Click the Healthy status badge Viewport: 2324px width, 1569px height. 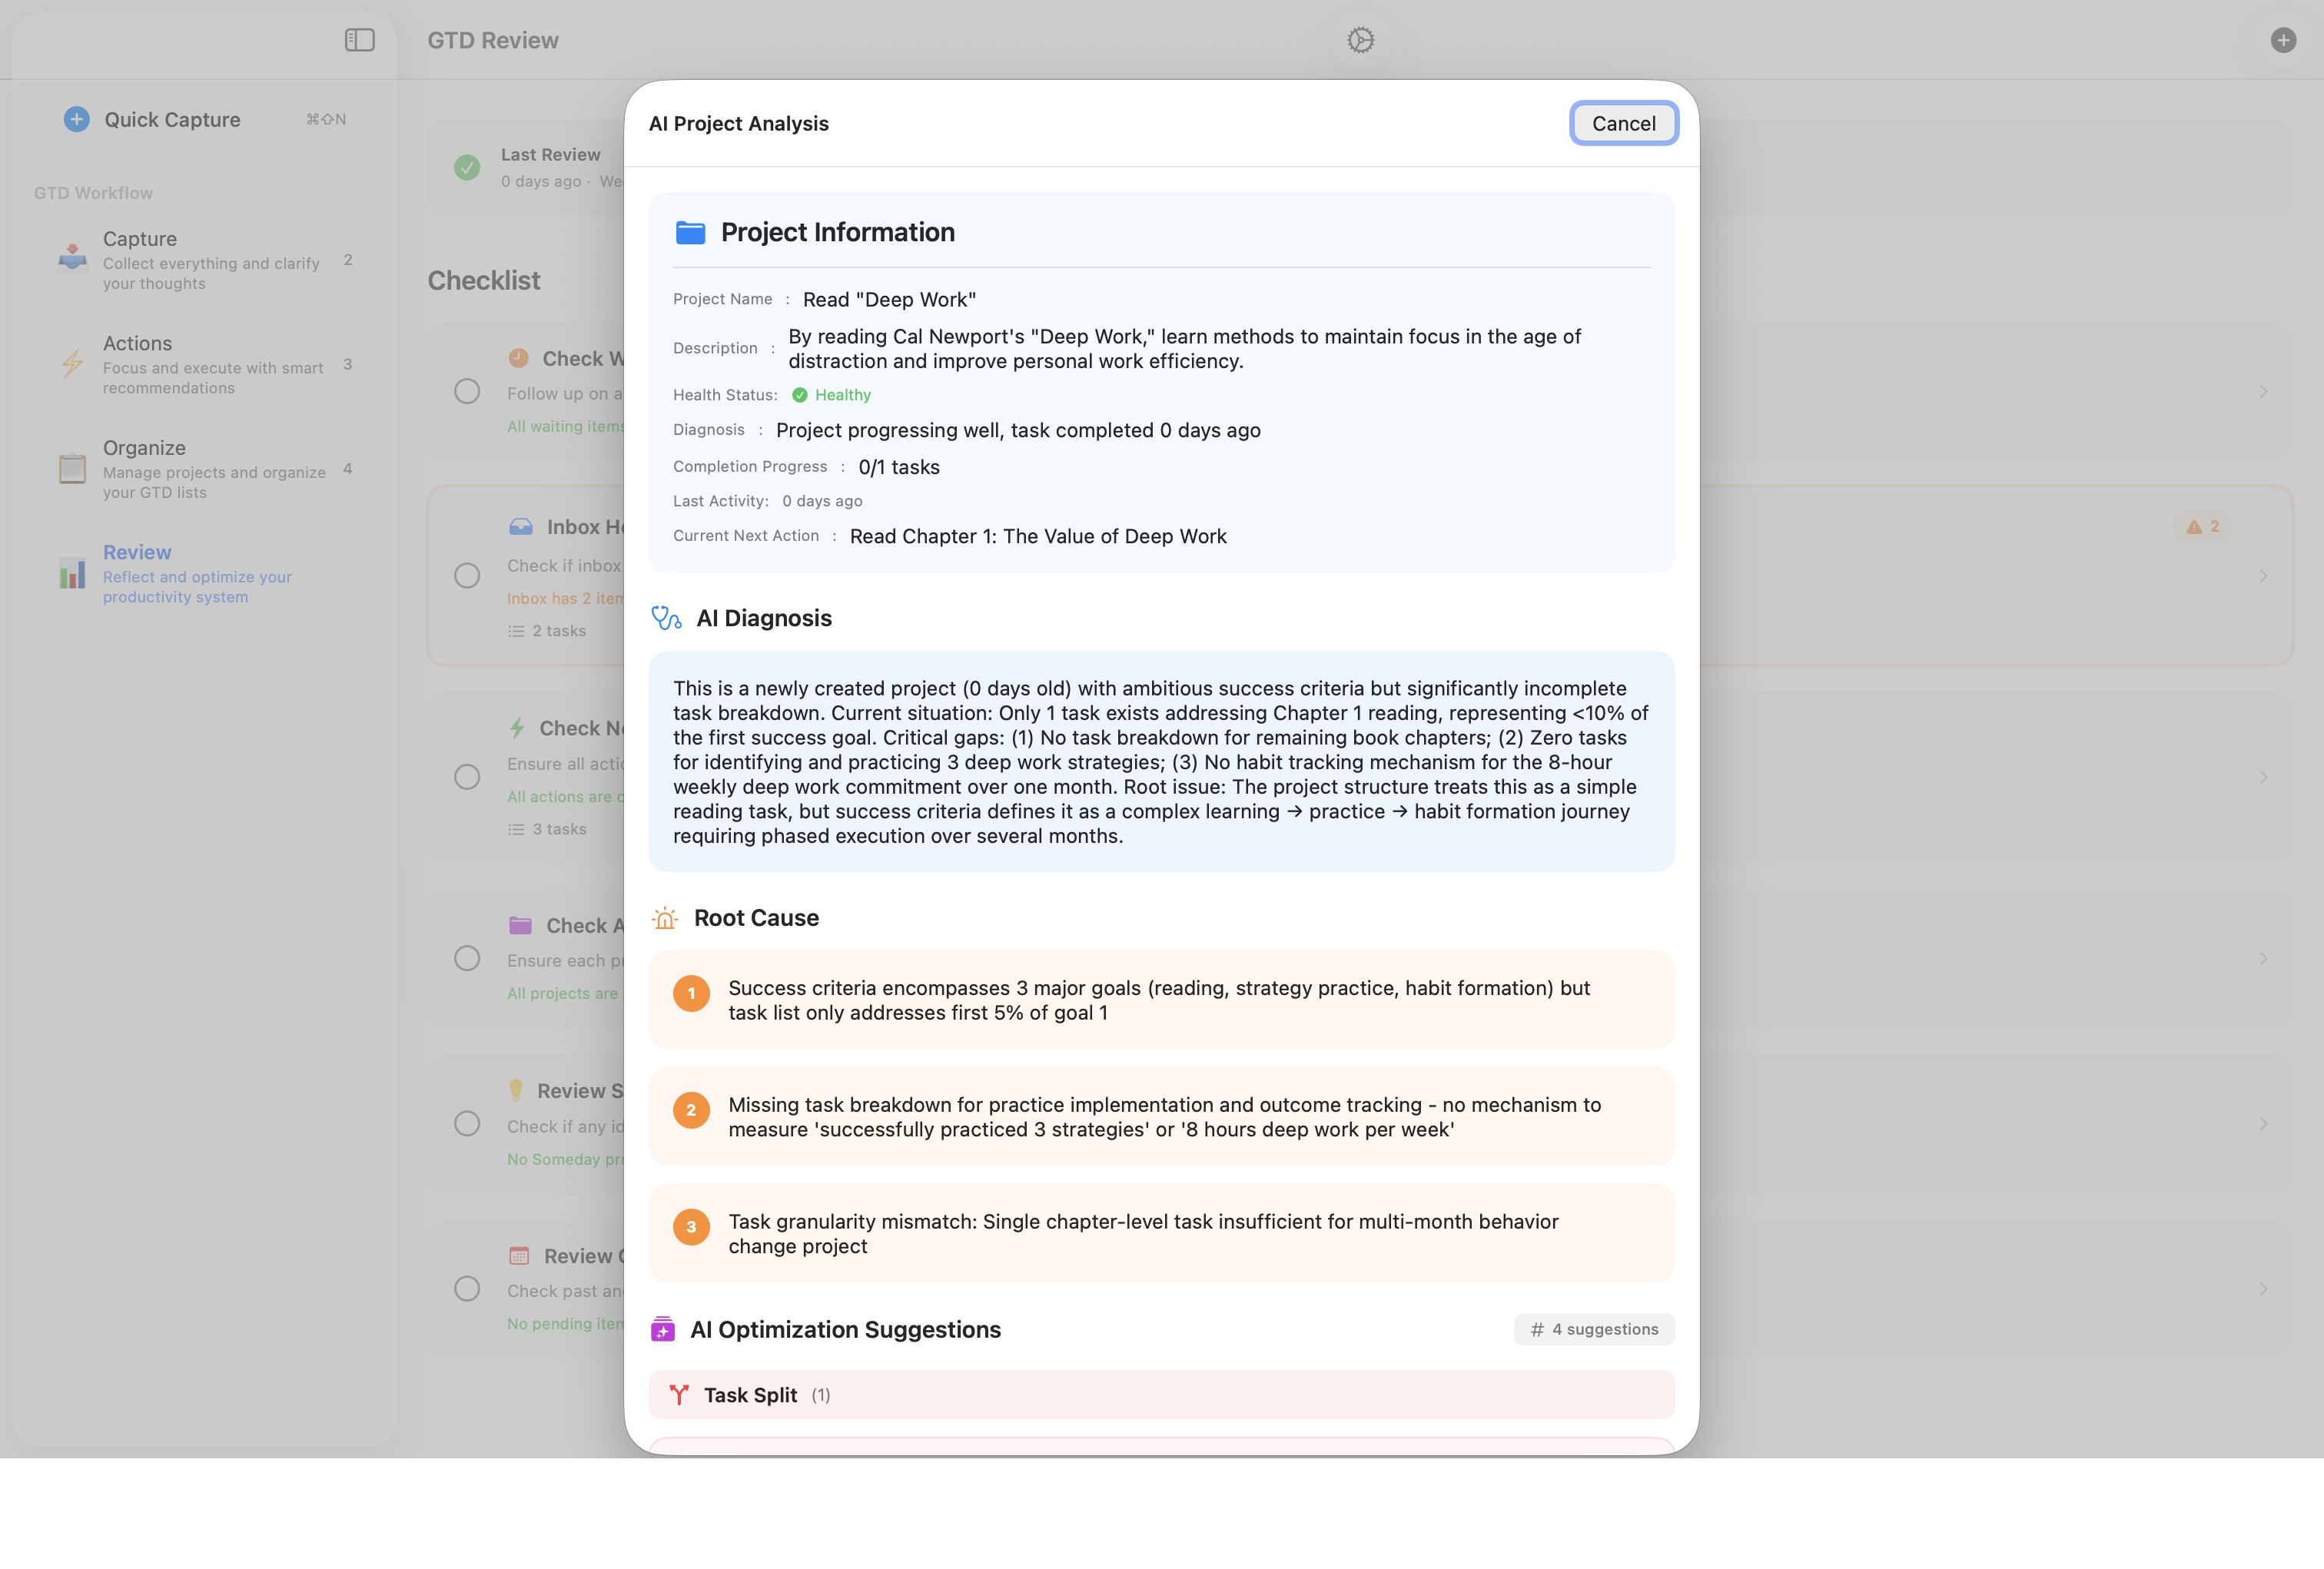click(x=832, y=394)
